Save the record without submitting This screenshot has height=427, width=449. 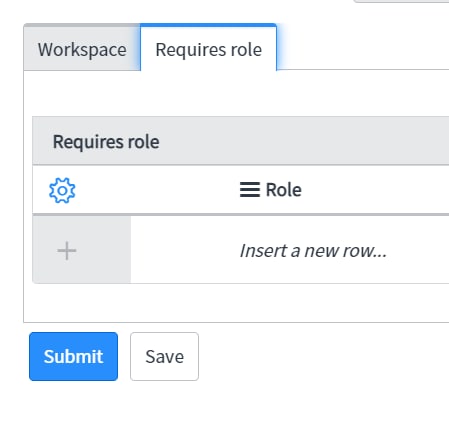click(x=164, y=356)
